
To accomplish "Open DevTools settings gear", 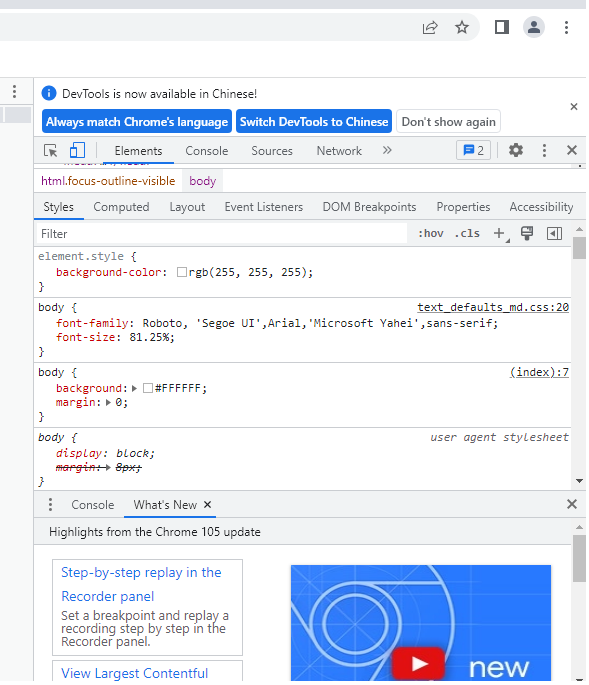I will click(516, 150).
